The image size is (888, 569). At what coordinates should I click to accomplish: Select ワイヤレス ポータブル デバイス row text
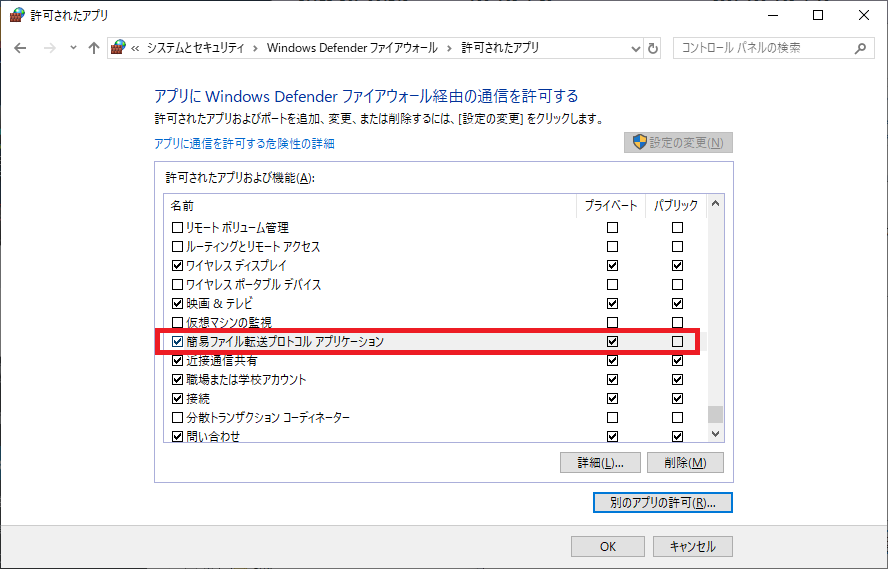coord(254,285)
